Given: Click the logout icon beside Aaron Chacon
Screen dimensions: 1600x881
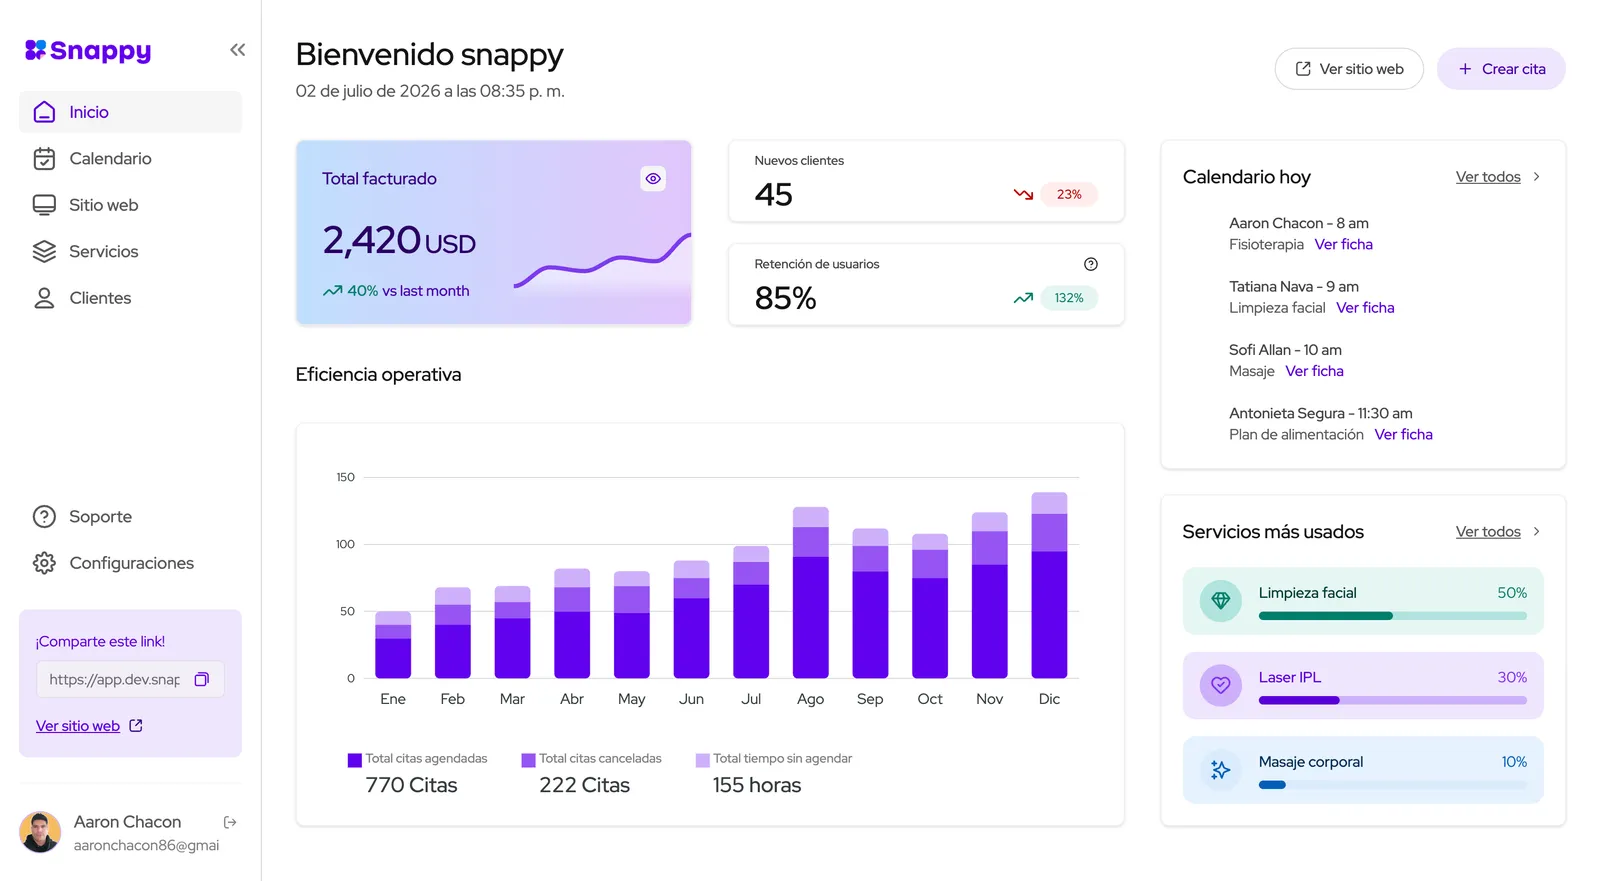Looking at the screenshot, I should coord(230,822).
